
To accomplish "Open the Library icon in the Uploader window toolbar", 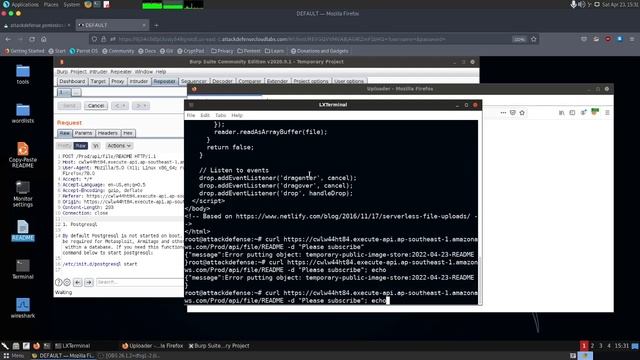I will [x=562, y=113].
